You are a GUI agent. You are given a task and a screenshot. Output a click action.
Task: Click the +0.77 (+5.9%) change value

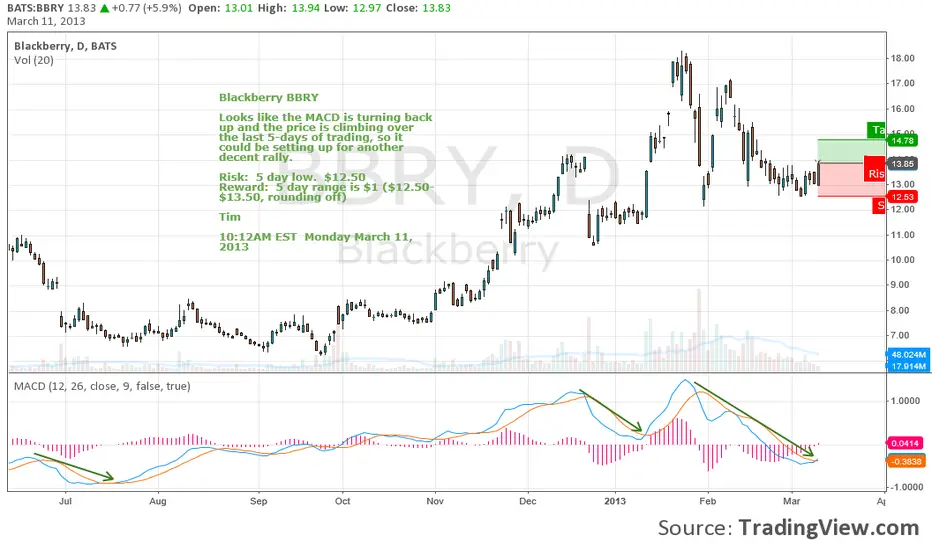pos(147,8)
